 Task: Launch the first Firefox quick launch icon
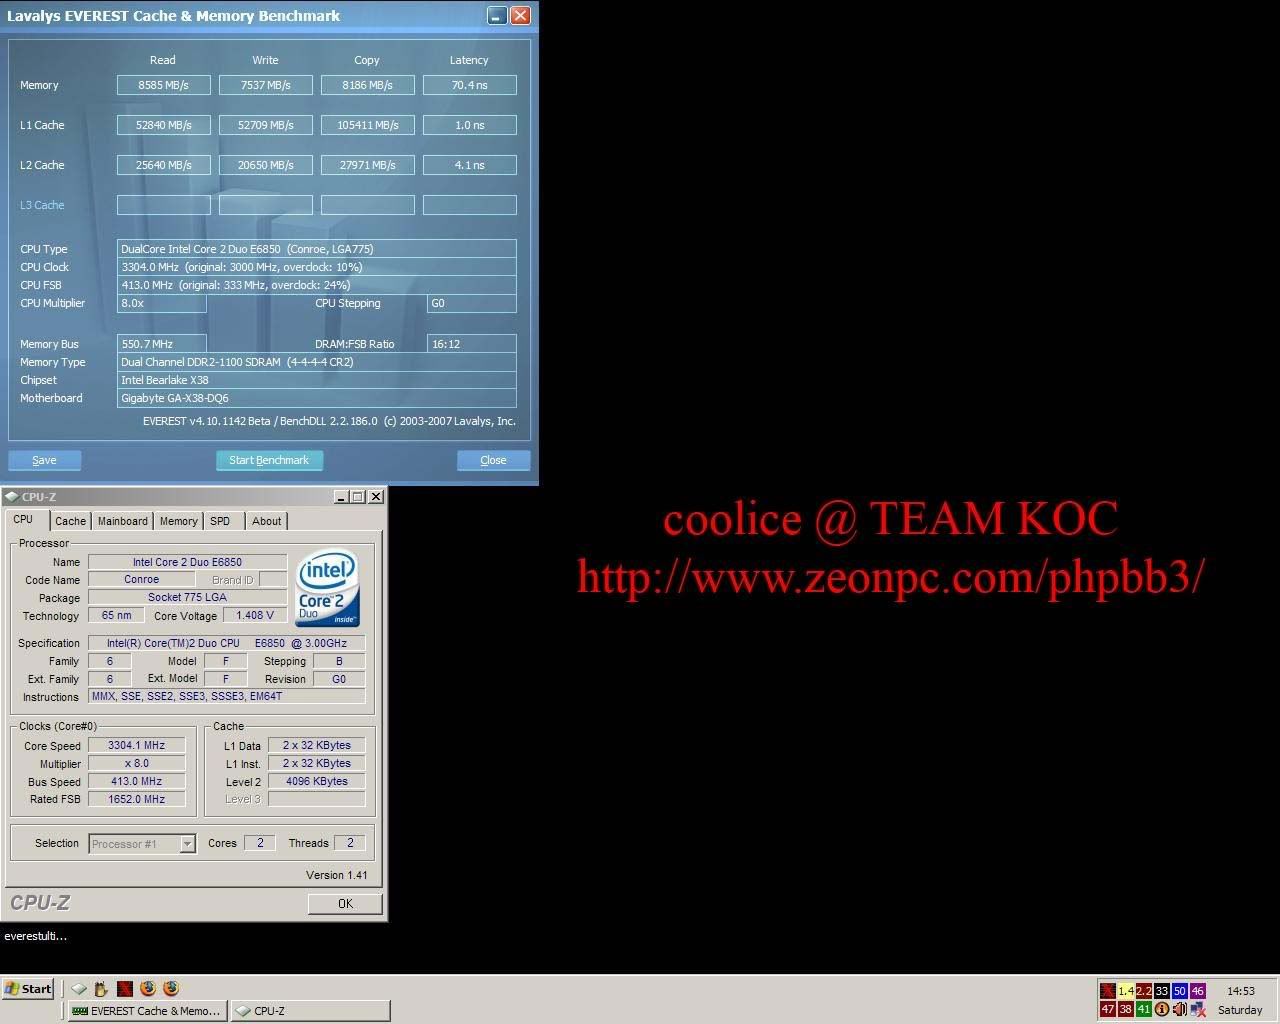pyautogui.click(x=148, y=989)
